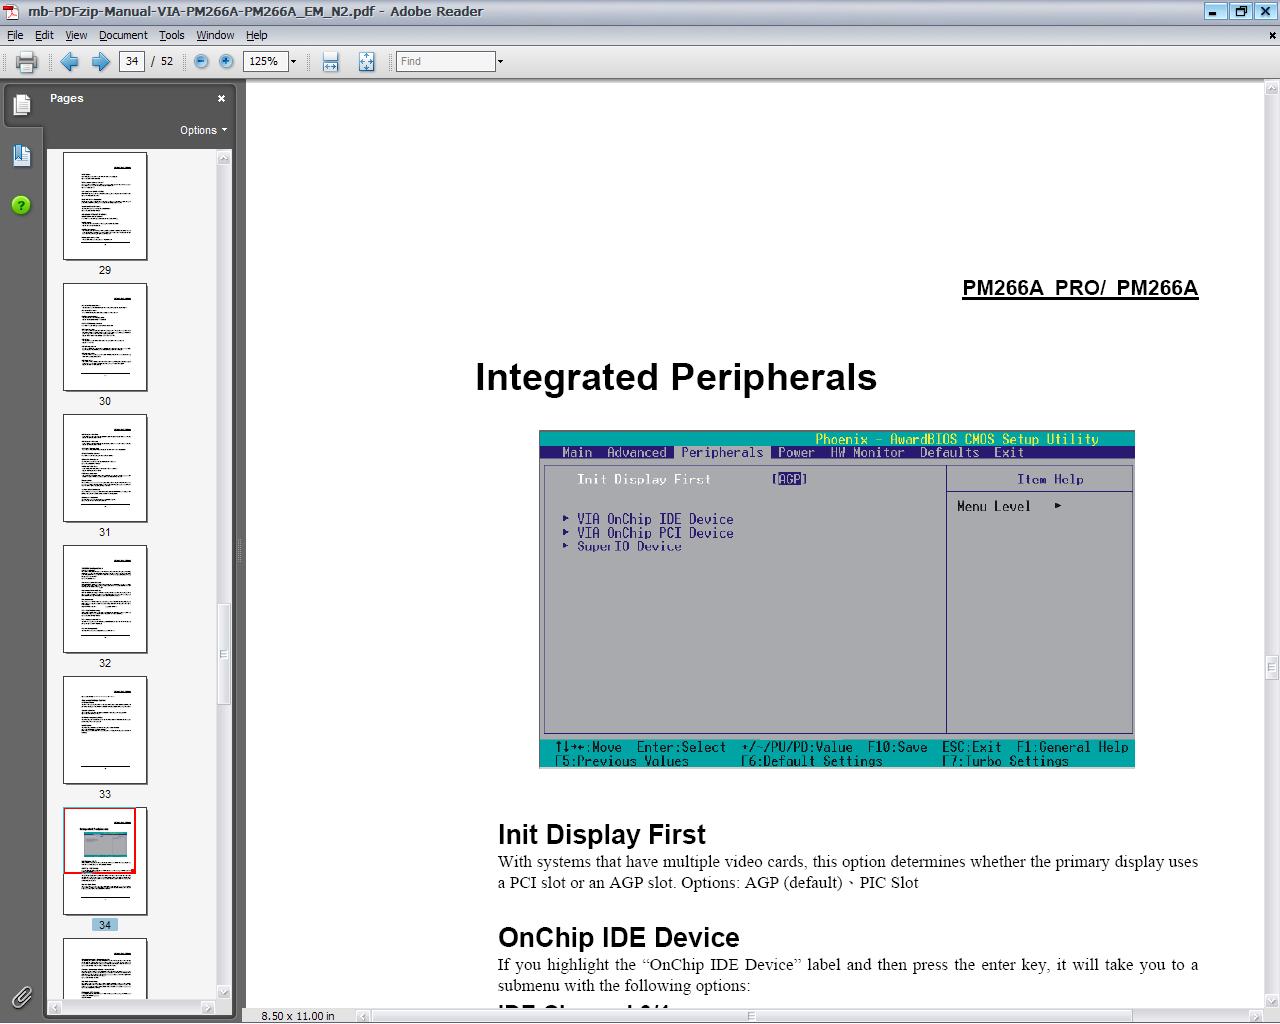Click the document horizontal scroll left arrow
This screenshot has width=1280, height=1024.
364,1016
